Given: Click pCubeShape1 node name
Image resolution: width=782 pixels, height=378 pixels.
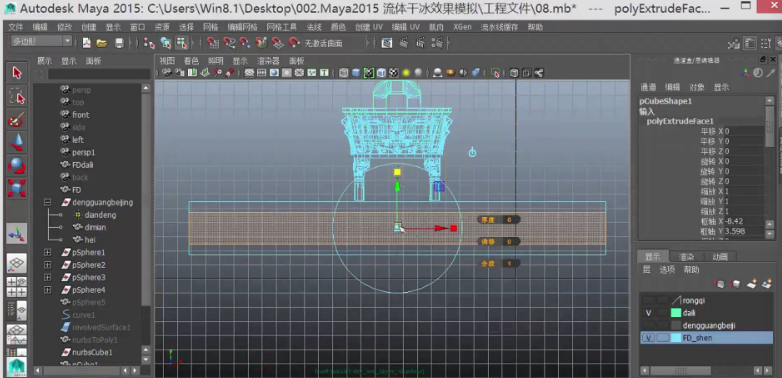Looking at the screenshot, I should [x=665, y=101].
